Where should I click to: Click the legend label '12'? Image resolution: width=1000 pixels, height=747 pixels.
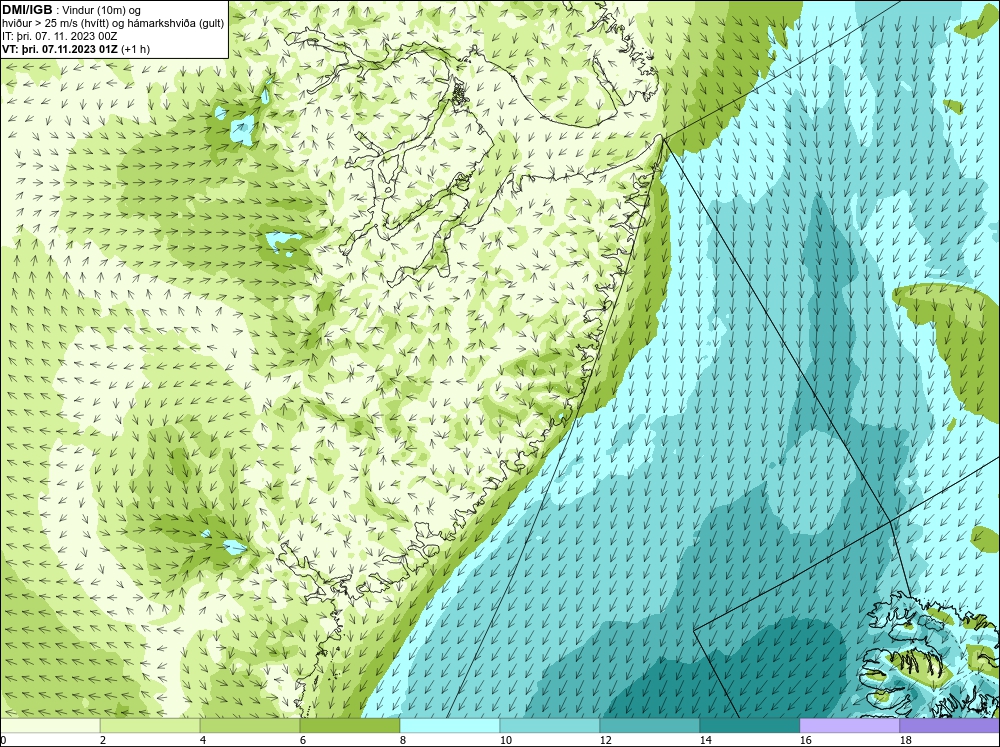pyautogui.click(x=605, y=740)
